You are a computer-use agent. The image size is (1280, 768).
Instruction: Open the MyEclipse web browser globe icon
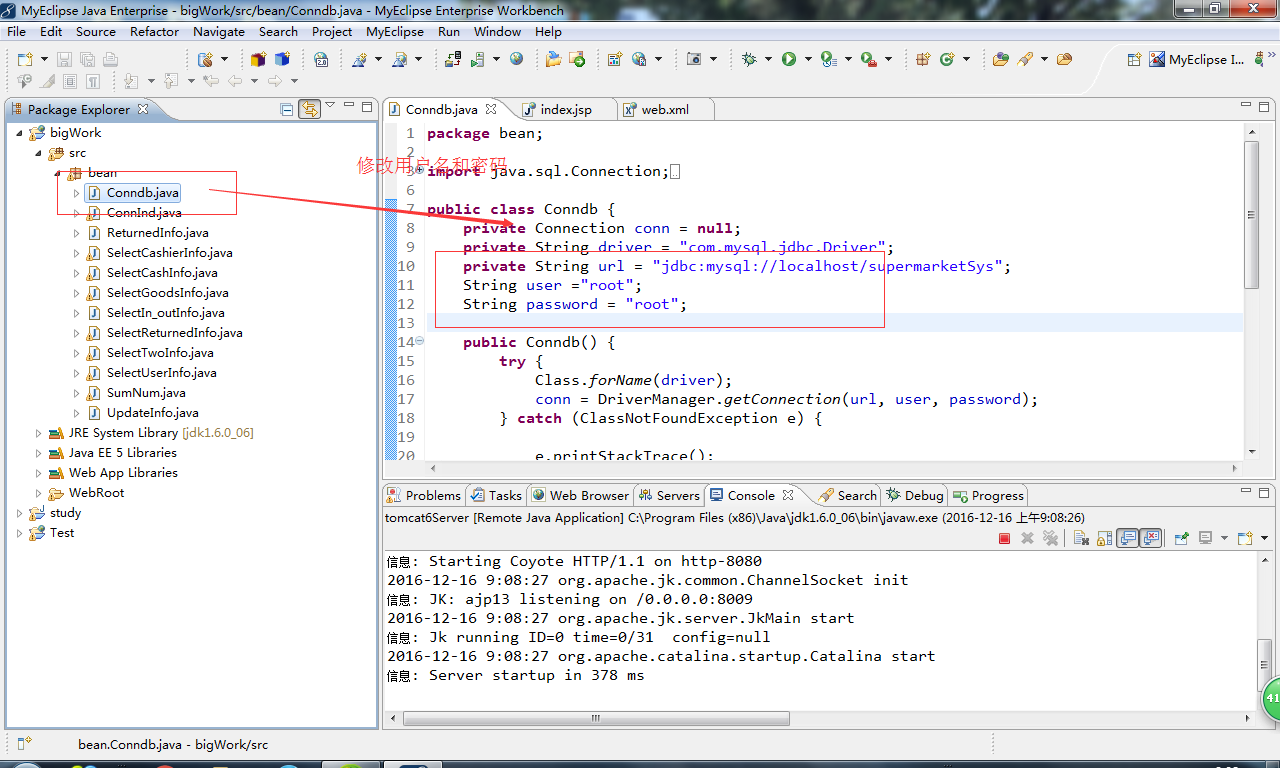(x=516, y=59)
